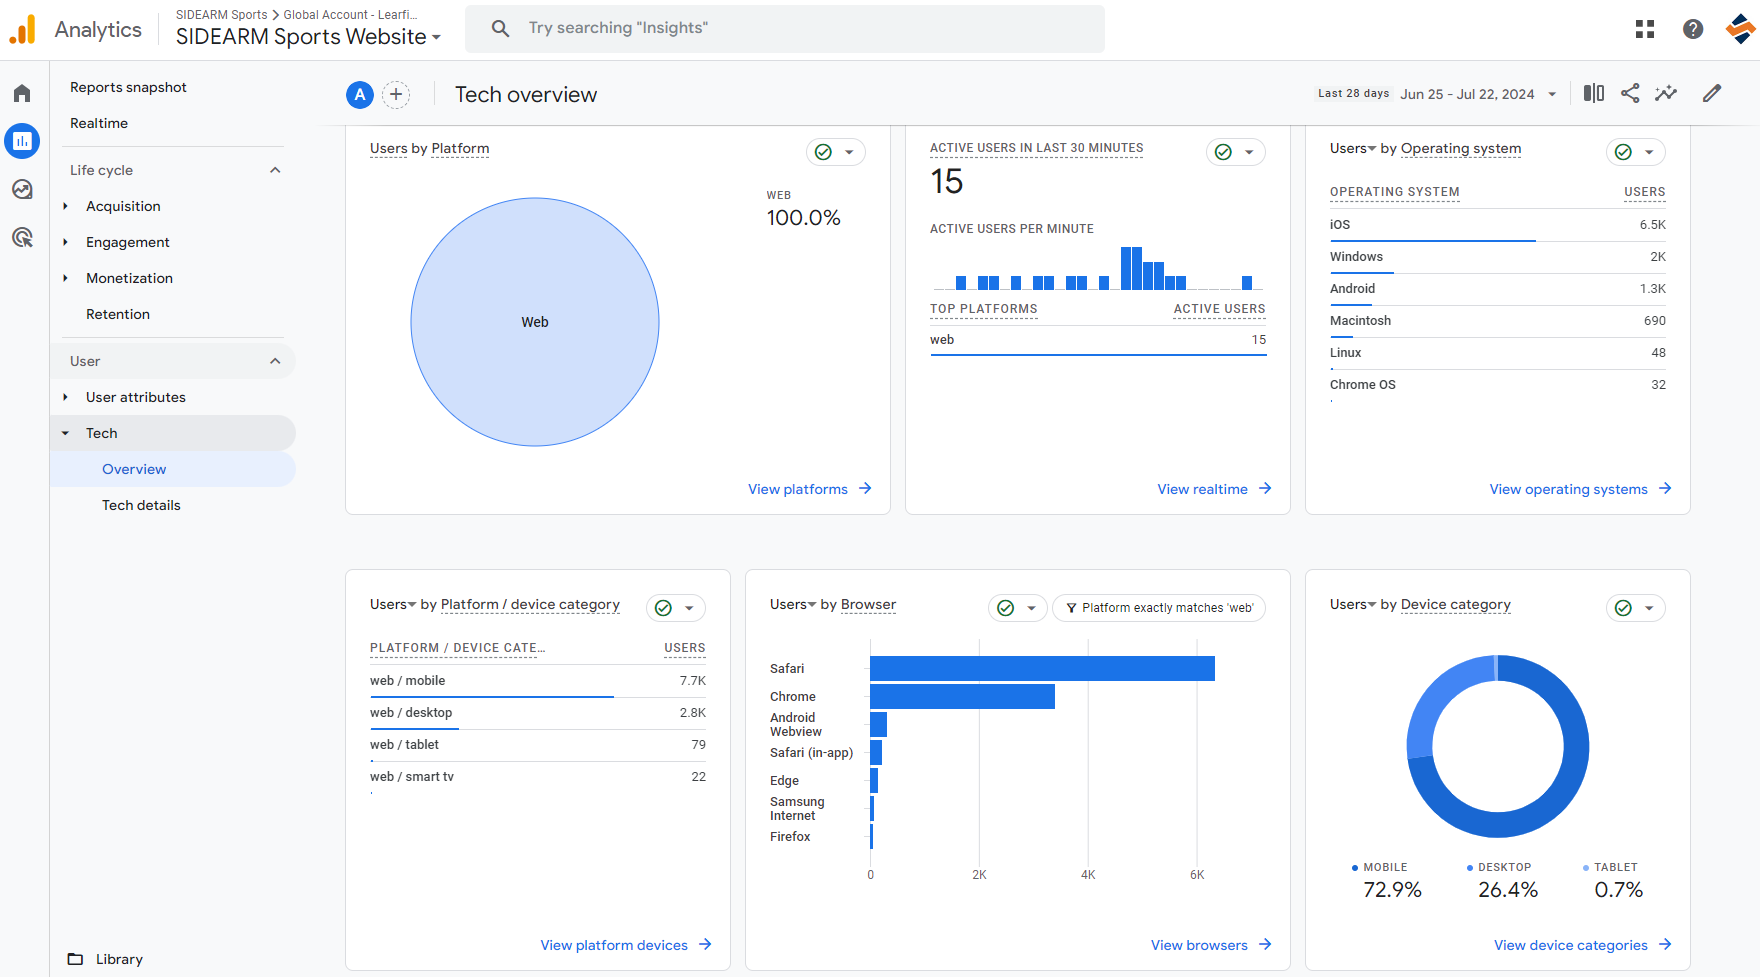Open the property selector SIDEARM Sports Website
Viewport: 1760px width, 977px height.
pyautogui.click(x=308, y=36)
